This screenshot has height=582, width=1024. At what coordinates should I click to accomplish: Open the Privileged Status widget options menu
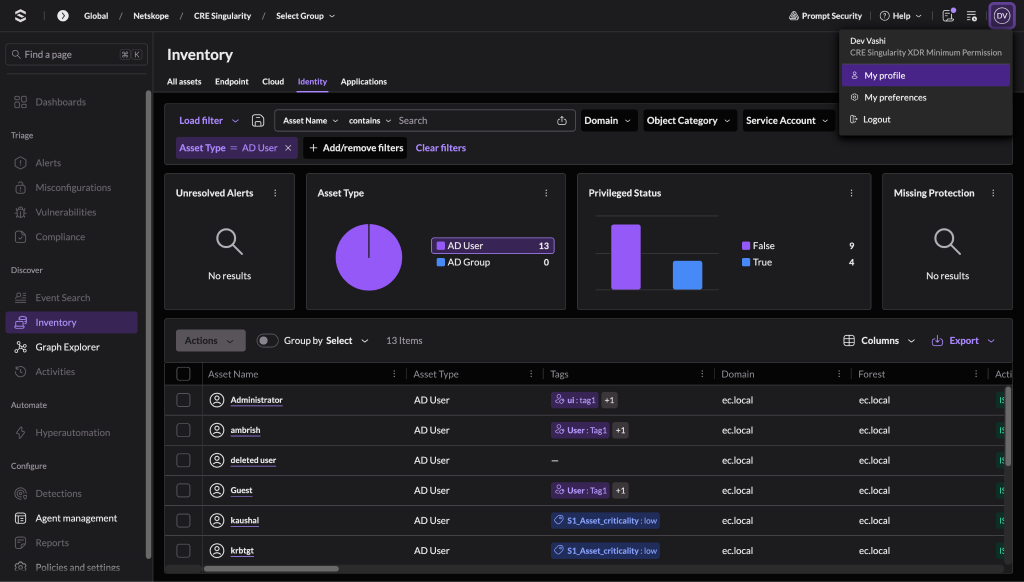pyautogui.click(x=851, y=193)
